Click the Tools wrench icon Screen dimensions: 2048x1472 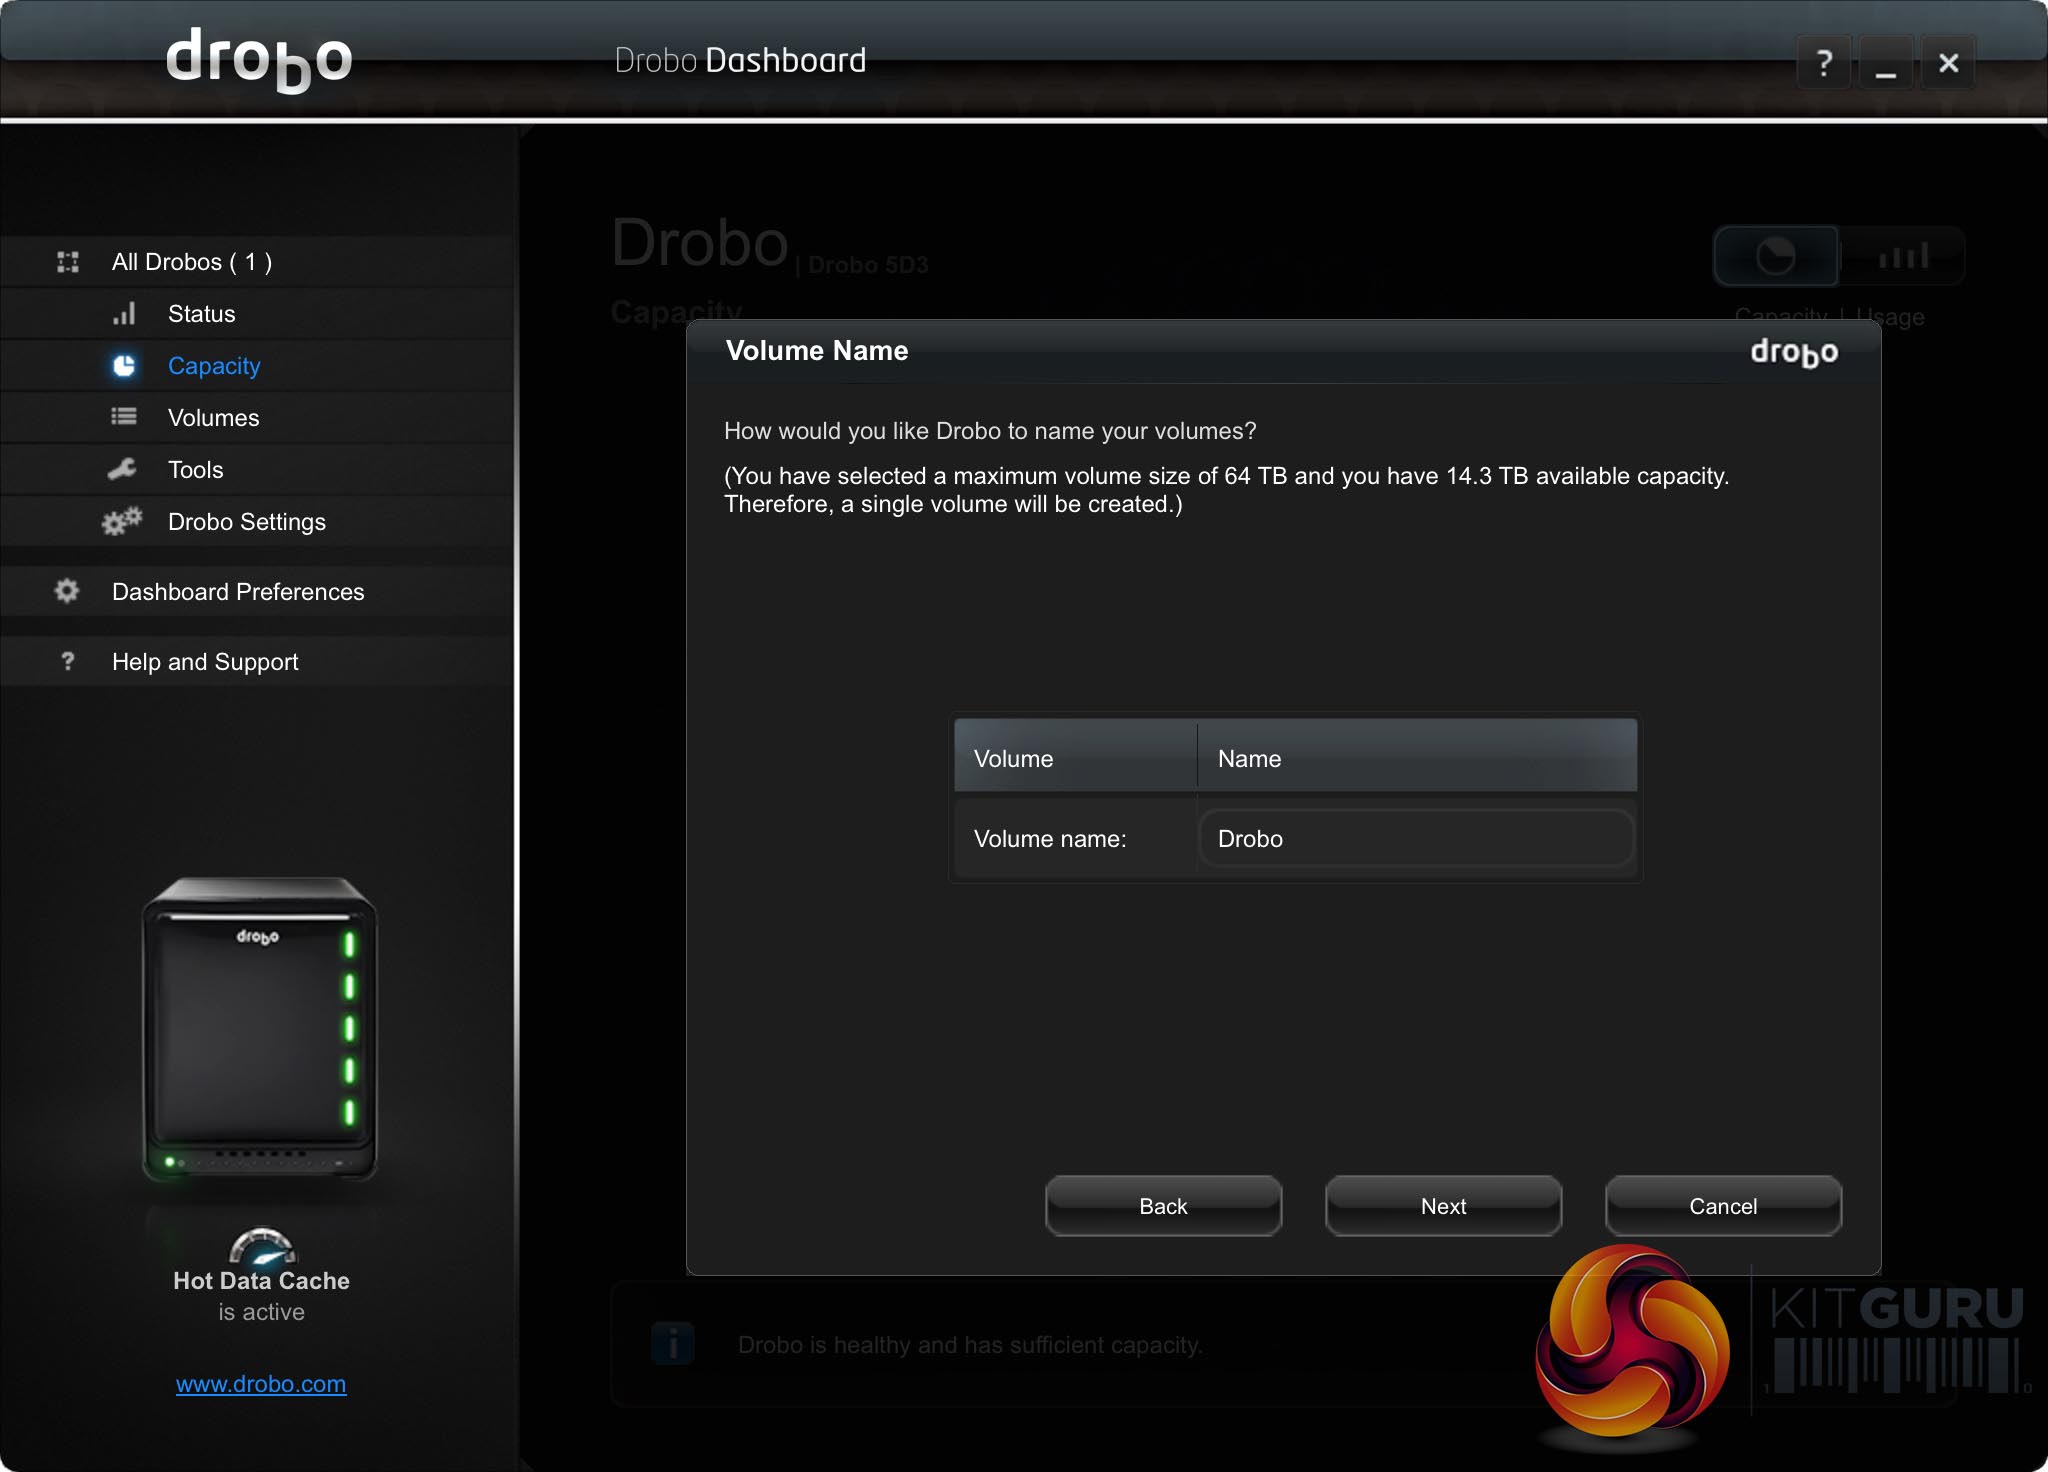pyautogui.click(x=122, y=469)
